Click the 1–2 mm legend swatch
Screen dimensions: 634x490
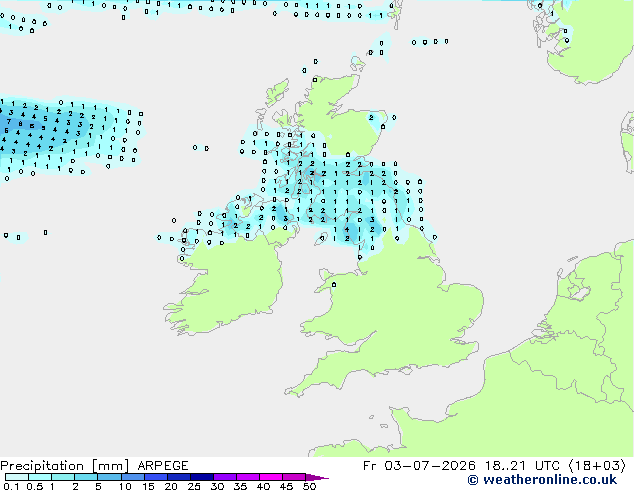[63, 477]
